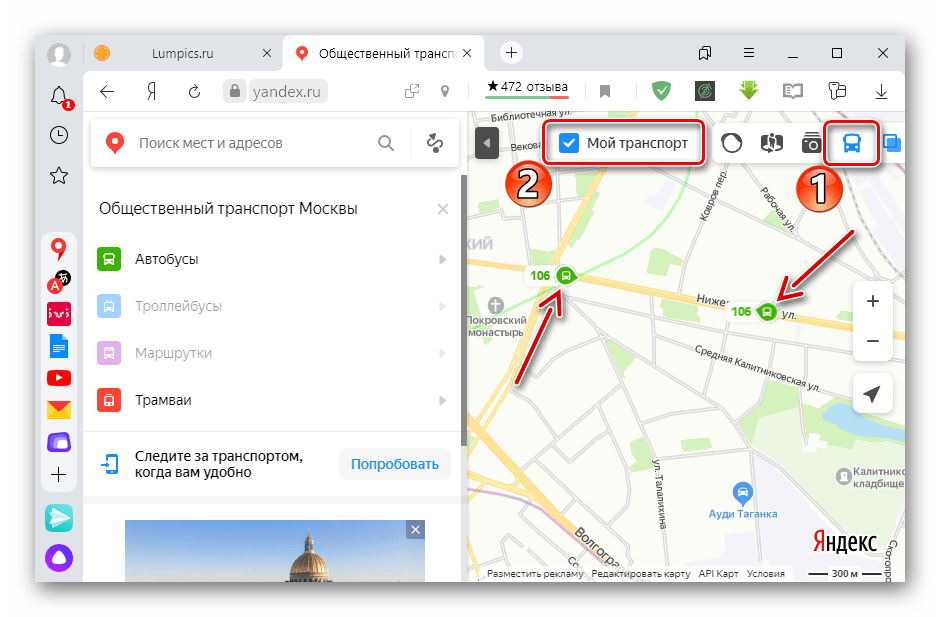Toggle the Мой транспорт checkbox
940x617 pixels.
(569, 143)
